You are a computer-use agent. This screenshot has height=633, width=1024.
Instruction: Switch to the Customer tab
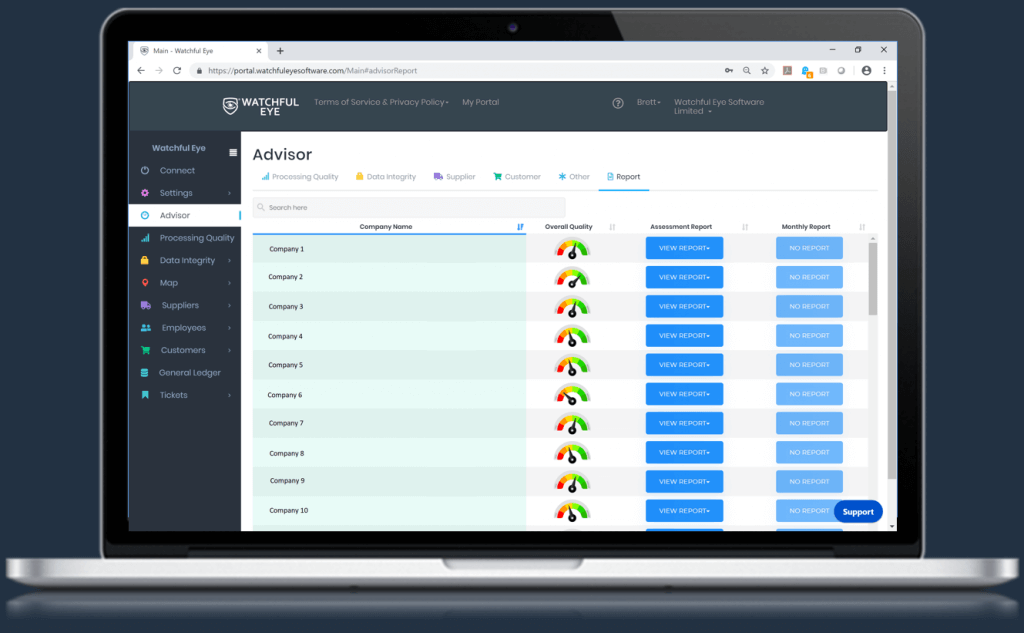pyautogui.click(x=516, y=176)
